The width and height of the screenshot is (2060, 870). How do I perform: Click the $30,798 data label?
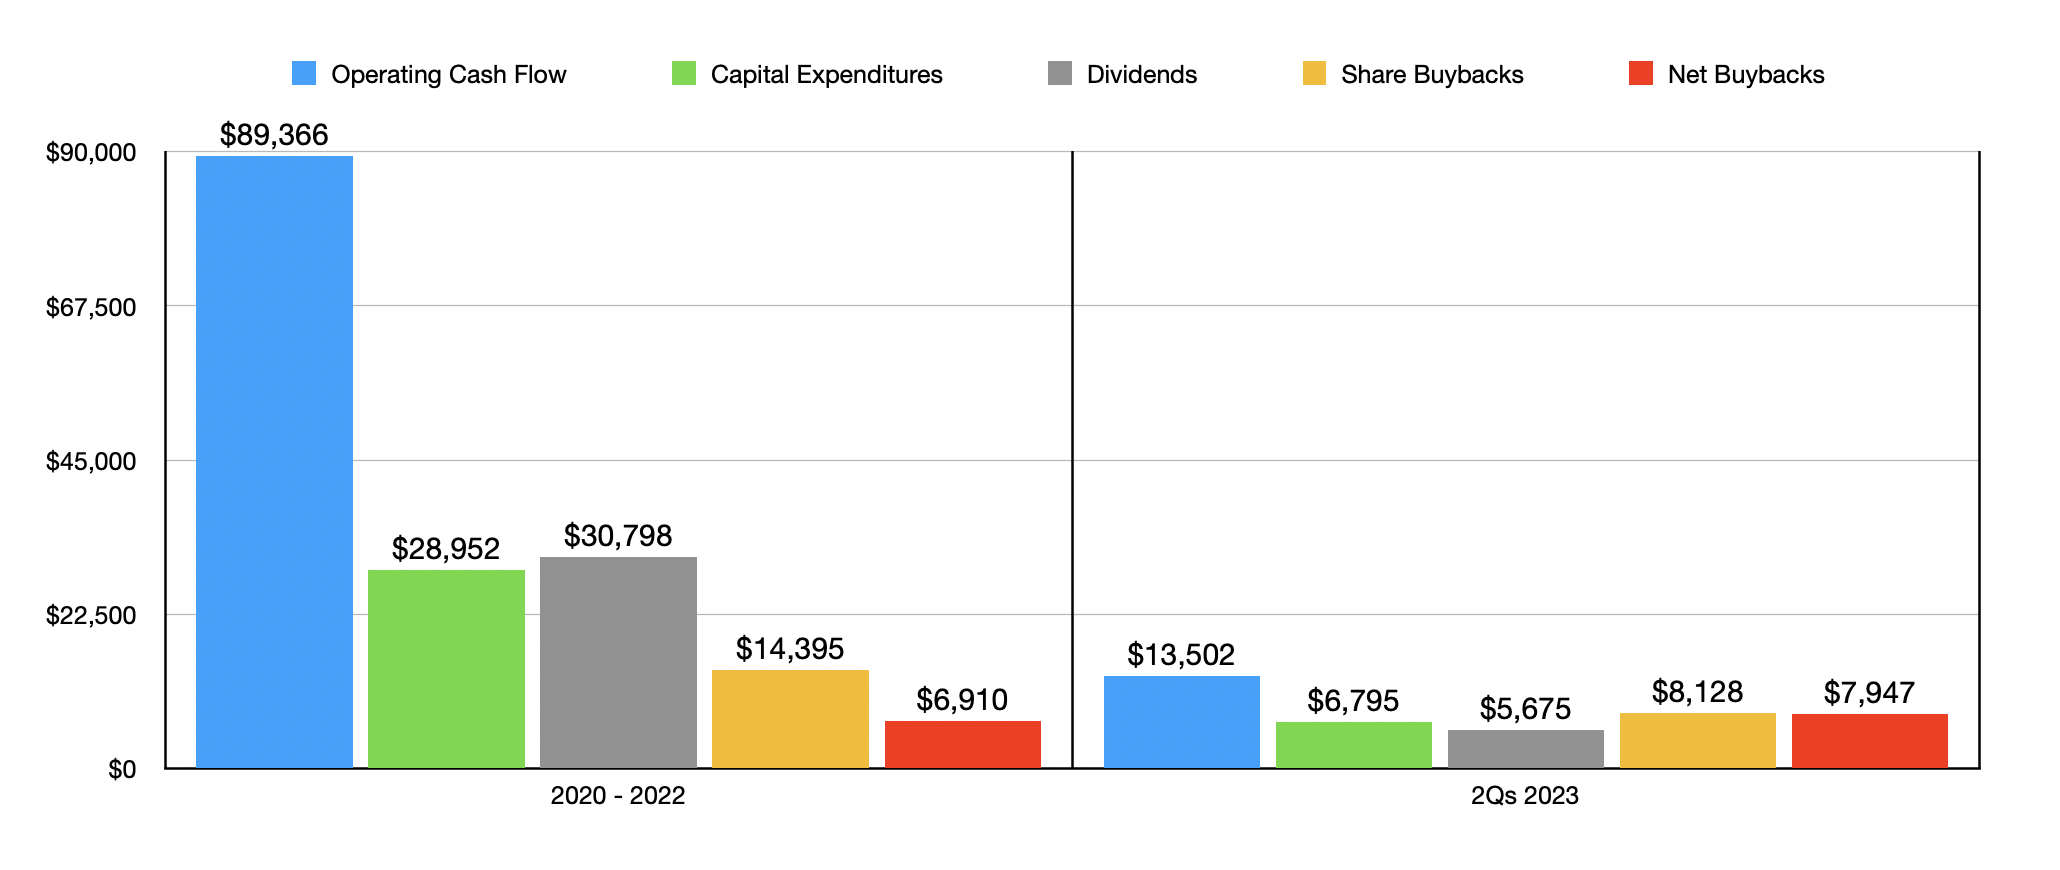(618, 536)
